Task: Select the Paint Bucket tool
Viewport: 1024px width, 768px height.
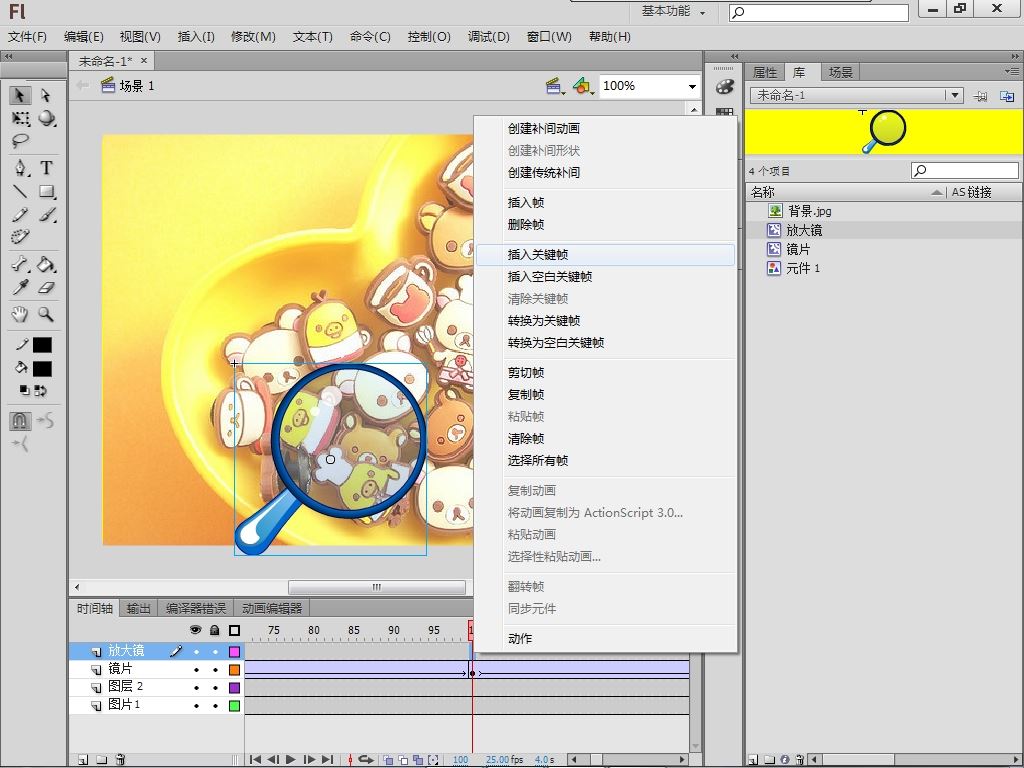Action: (46, 264)
